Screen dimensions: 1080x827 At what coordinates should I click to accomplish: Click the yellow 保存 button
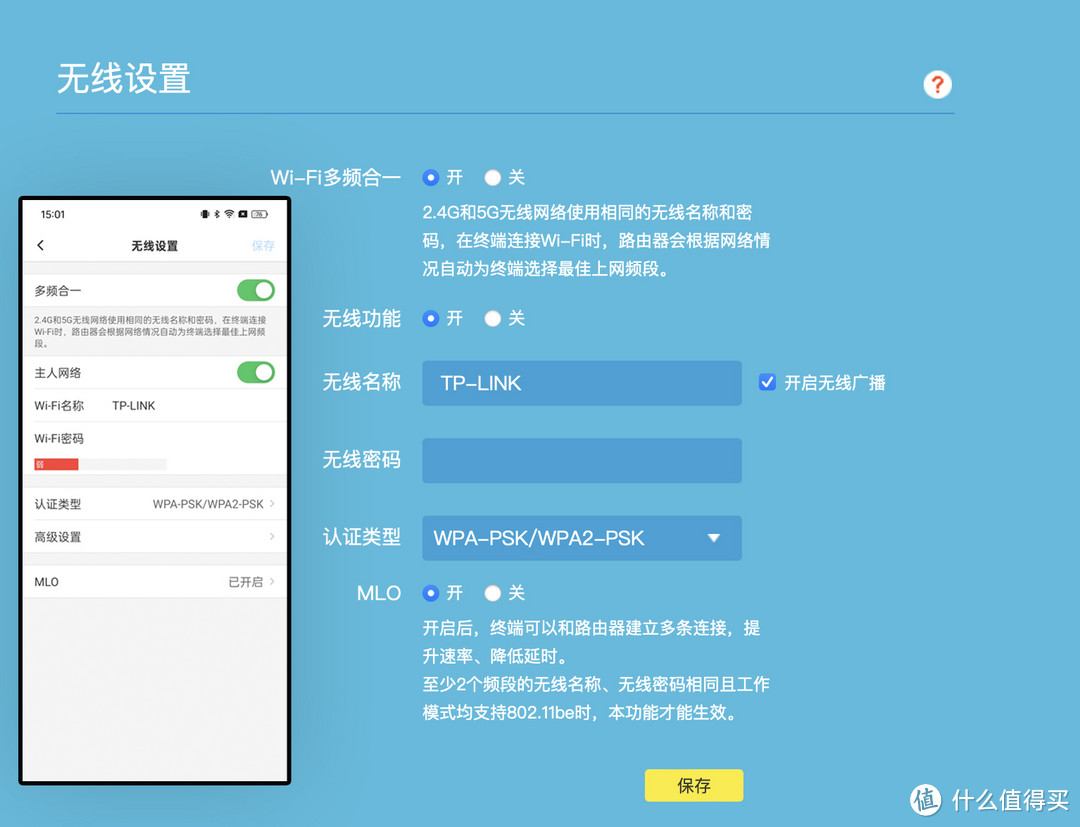(694, 785)
